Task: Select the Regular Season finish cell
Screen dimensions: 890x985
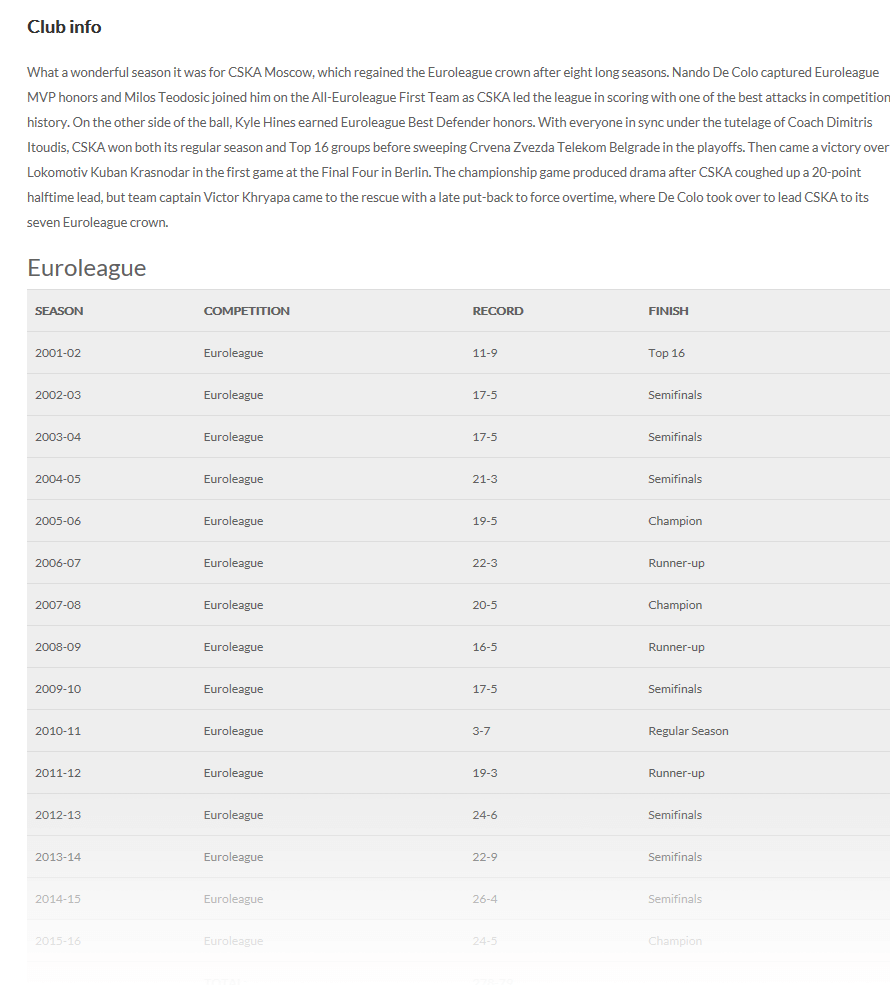Action: 688,731
